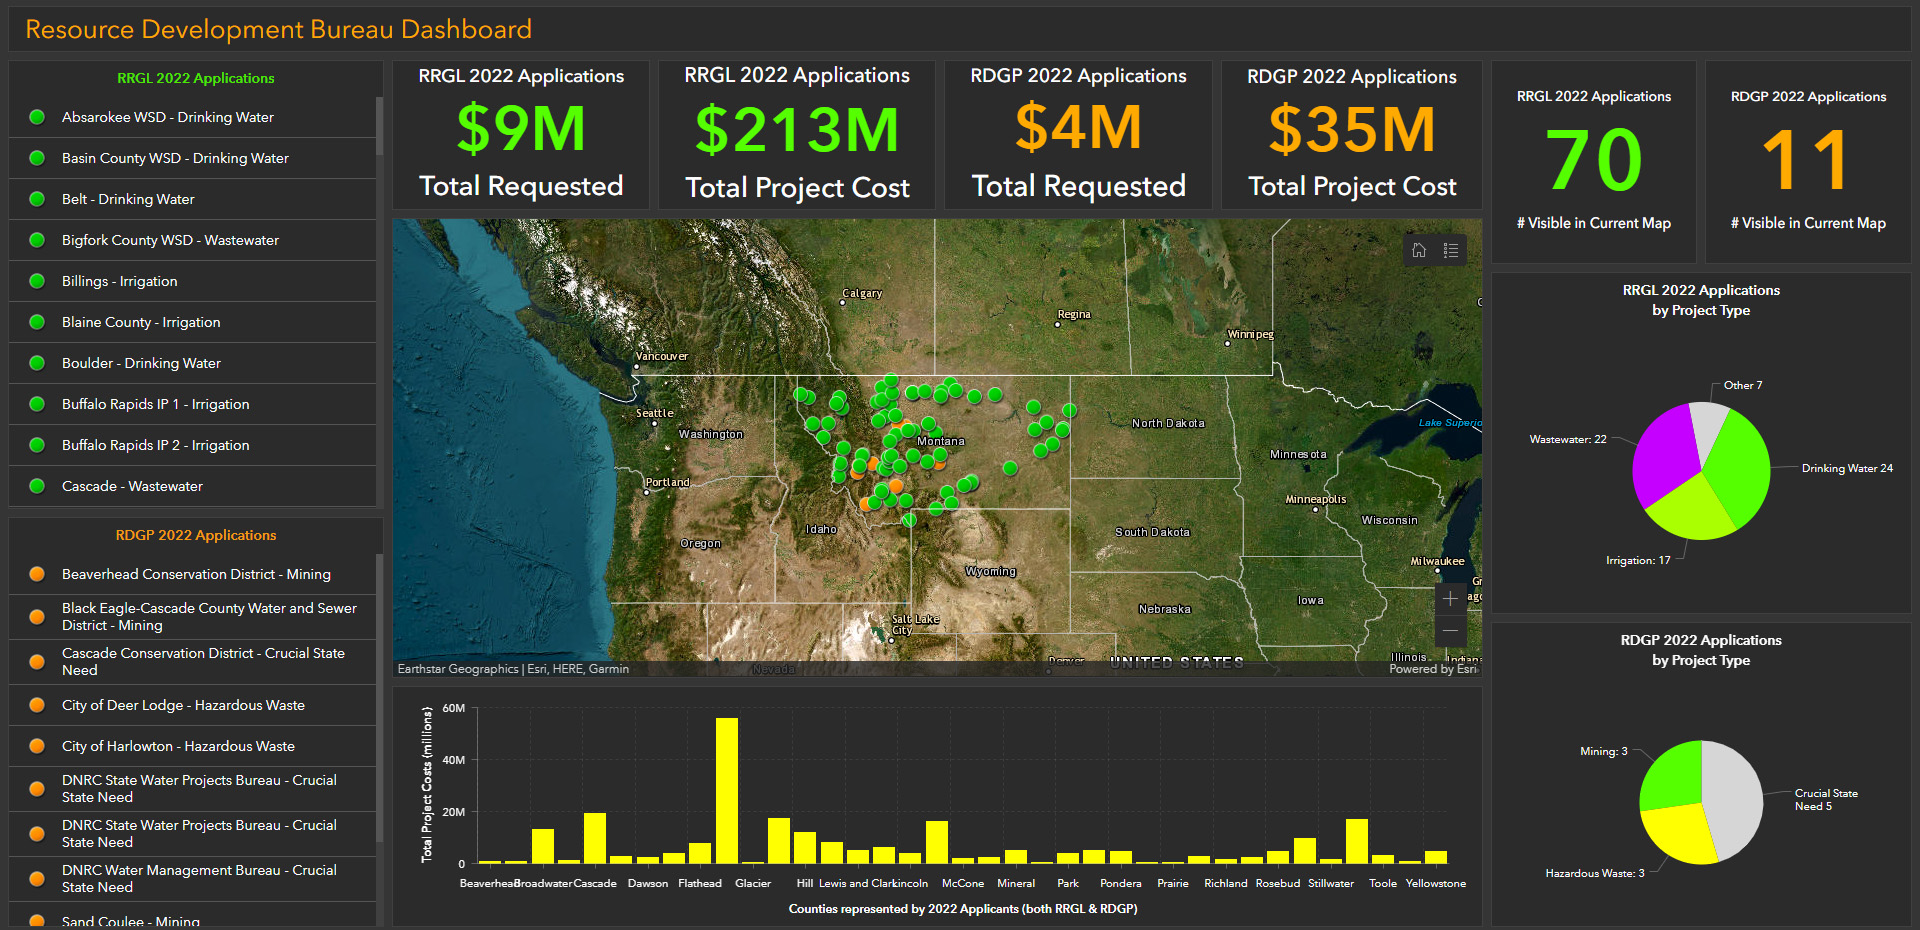Click the Esri, HERE, Garmin attribution text

click(x=577, y=669)
